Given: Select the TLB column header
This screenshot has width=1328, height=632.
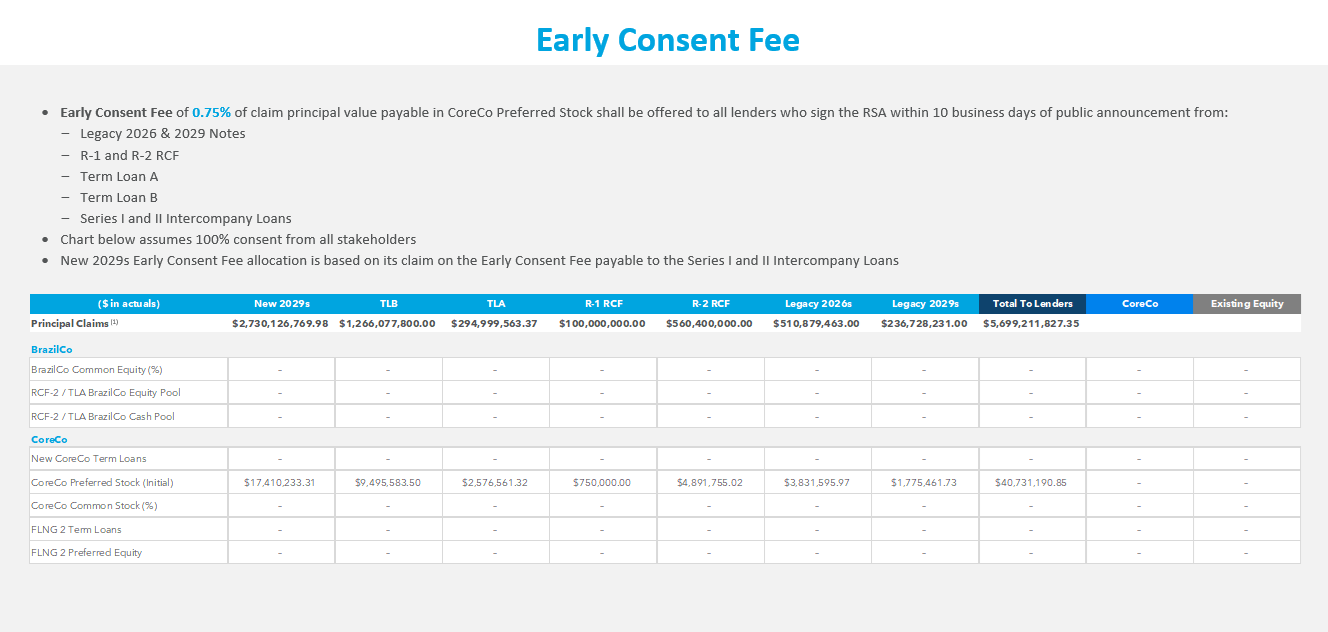Looking at the screenshot, I should tap(388, 304).
